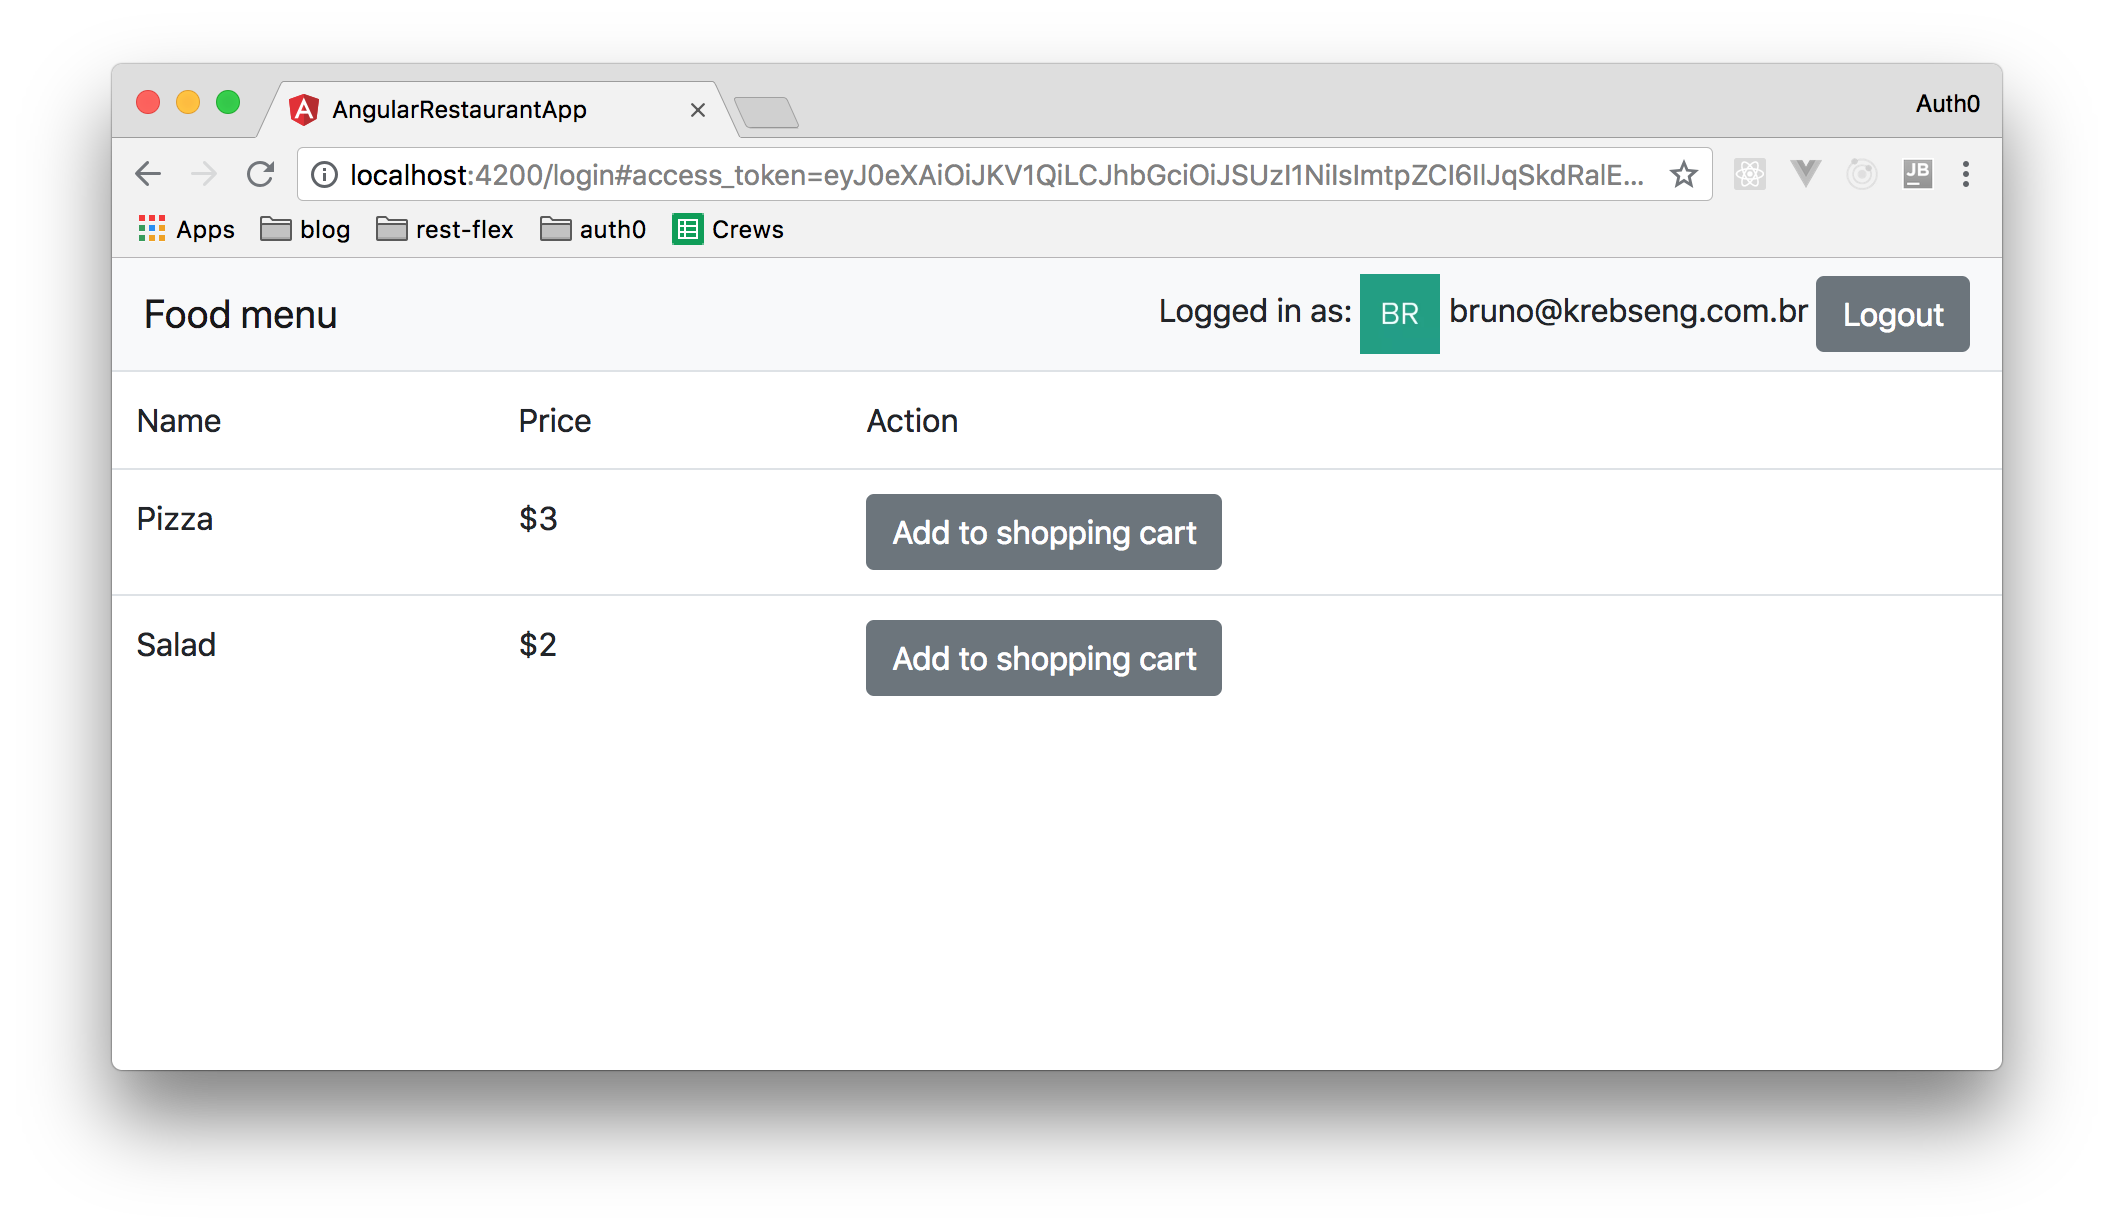Reload the current page

[261, 174]
